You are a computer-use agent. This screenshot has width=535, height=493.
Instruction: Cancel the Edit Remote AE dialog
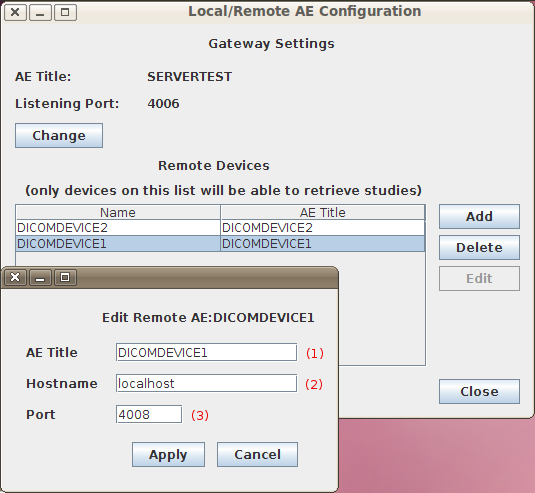257,454
